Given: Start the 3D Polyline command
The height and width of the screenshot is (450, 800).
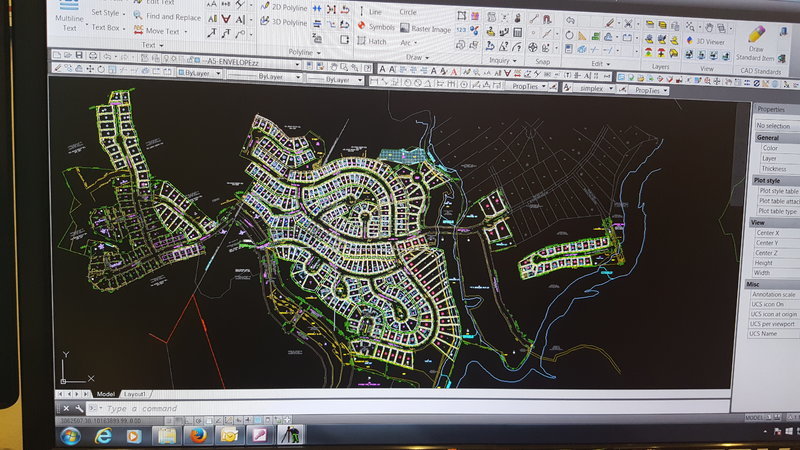Looking at the screenshot, I should pyautogui.click(x=284, y=22).
